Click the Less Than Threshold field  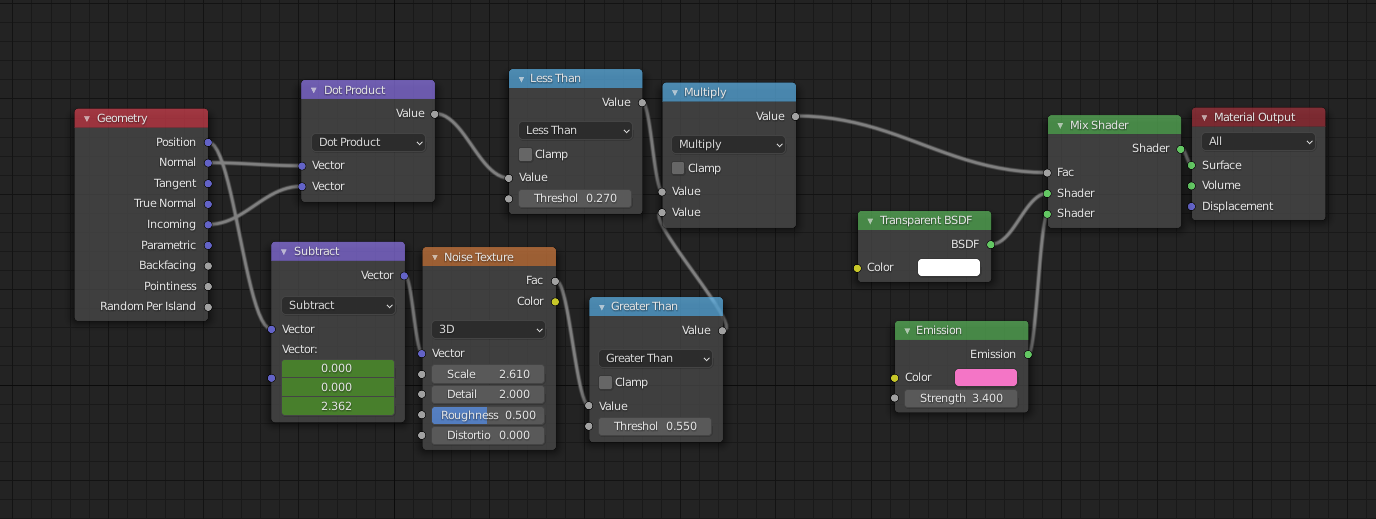point(575,198)
